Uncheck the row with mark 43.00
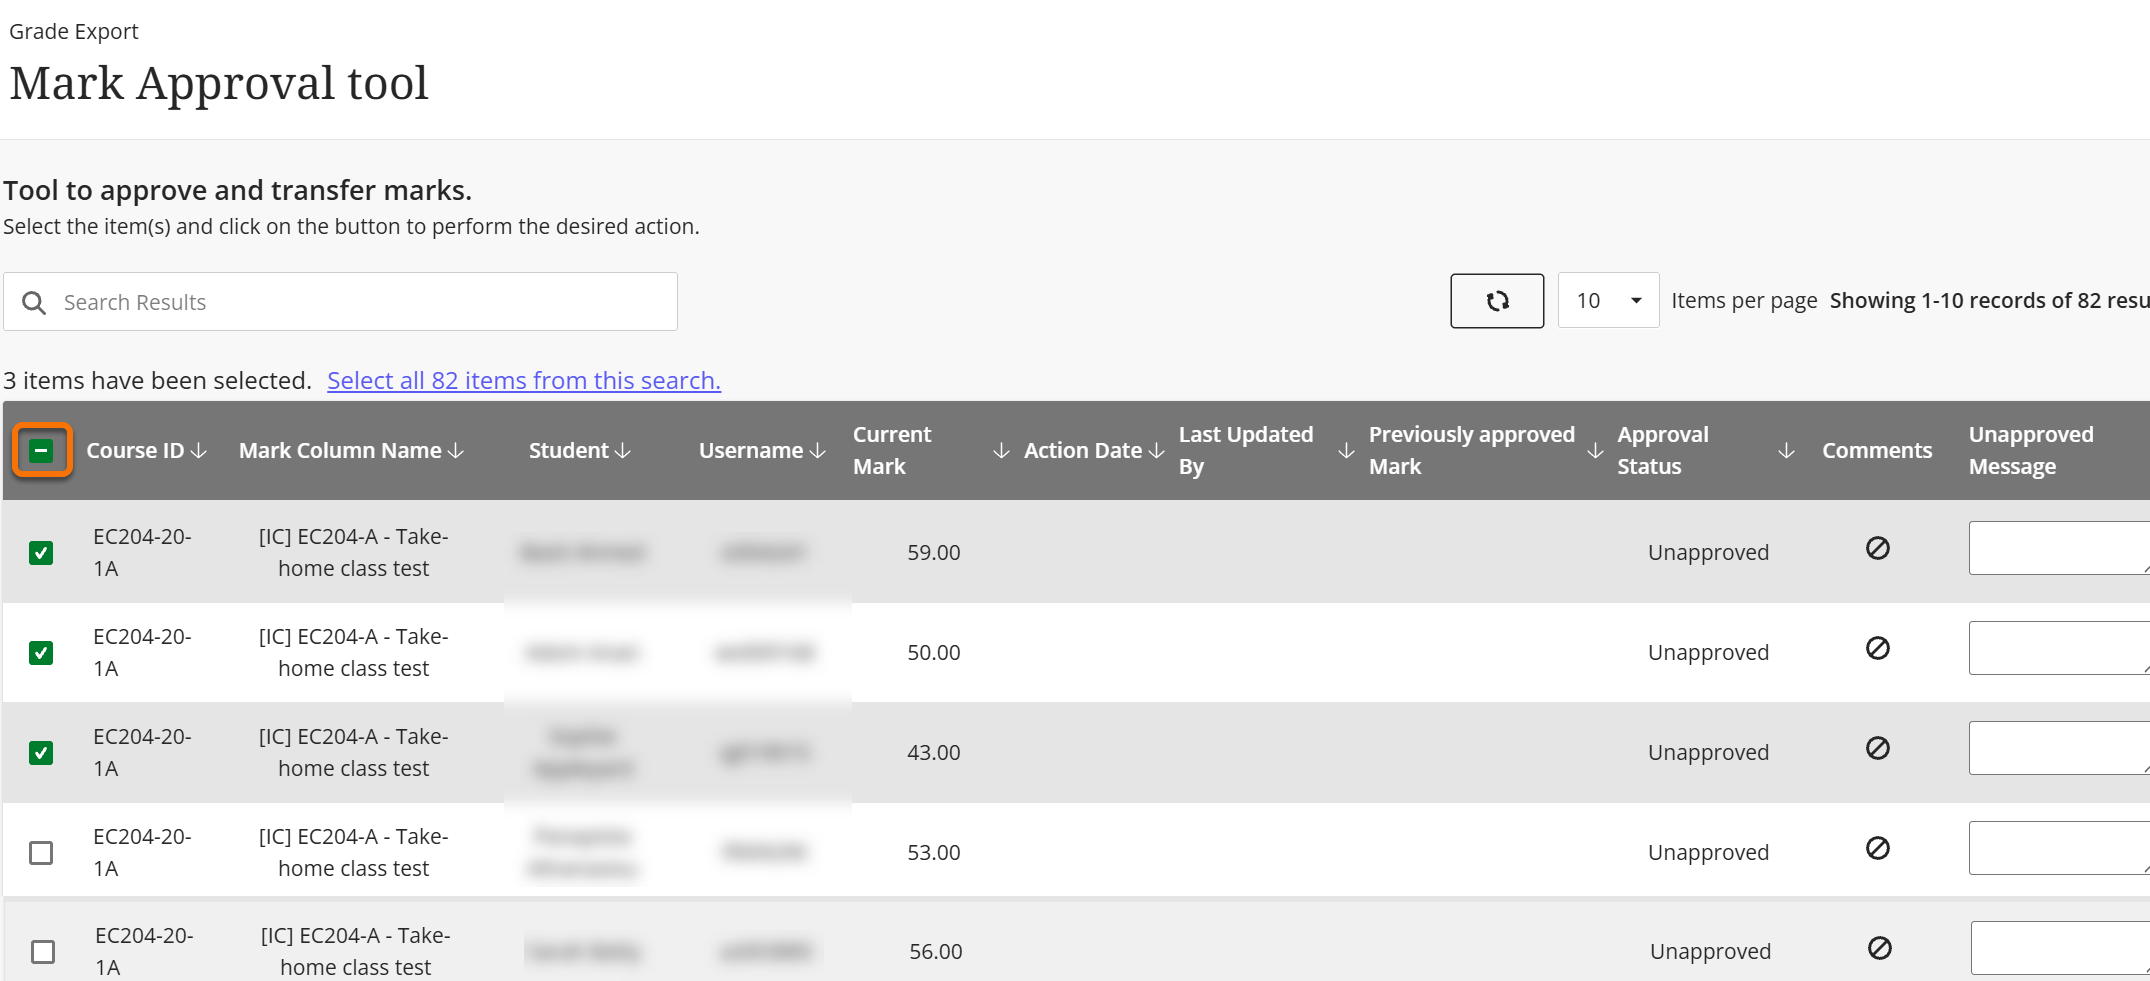The width and height of the screenshot is (2150, 981). click(41, 753)
